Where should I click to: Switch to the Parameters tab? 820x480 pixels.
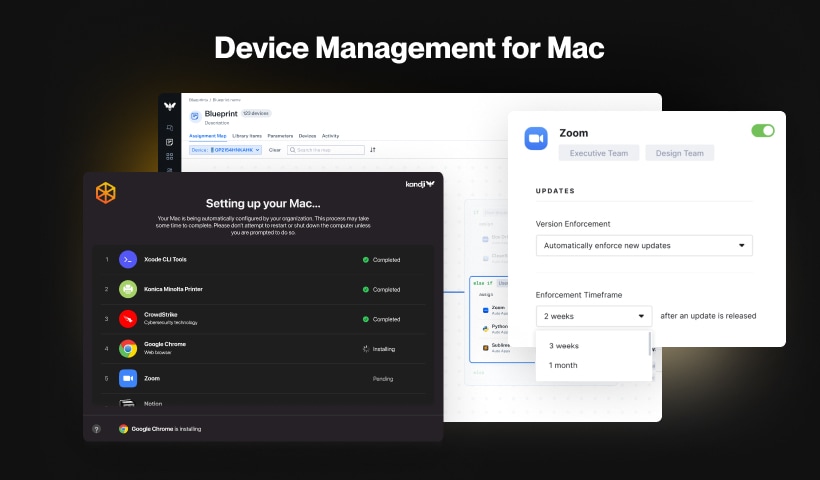[x=280, y=136]
